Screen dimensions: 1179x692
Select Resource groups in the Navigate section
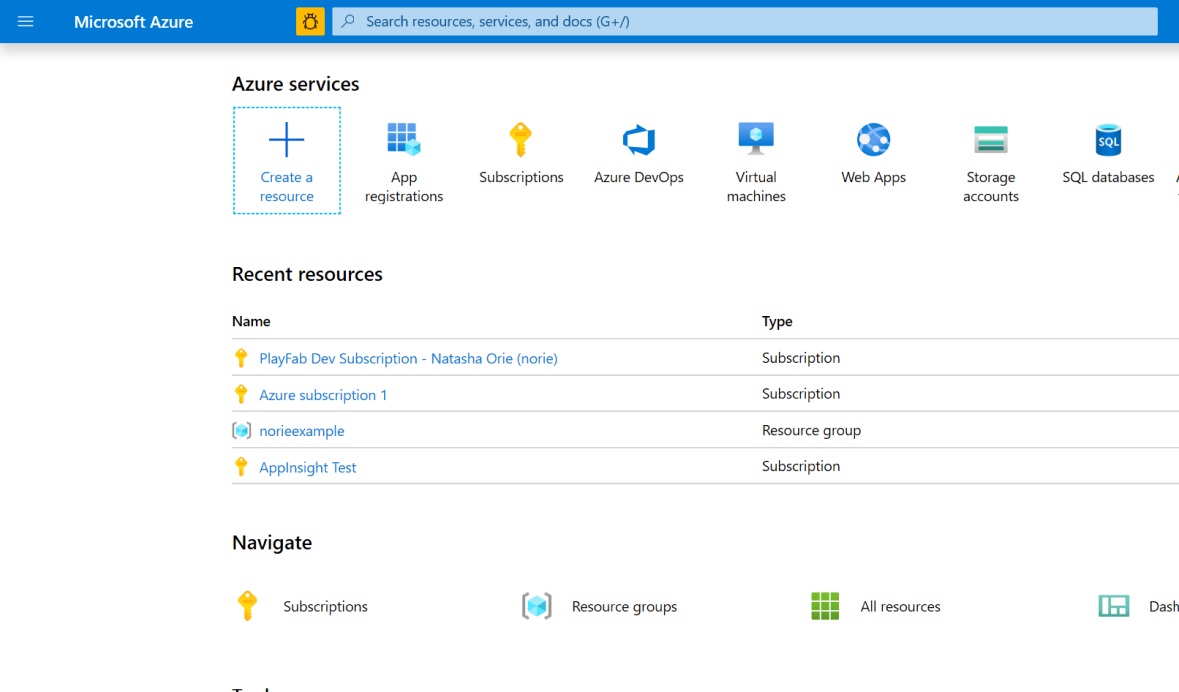(x=599, y=606)
